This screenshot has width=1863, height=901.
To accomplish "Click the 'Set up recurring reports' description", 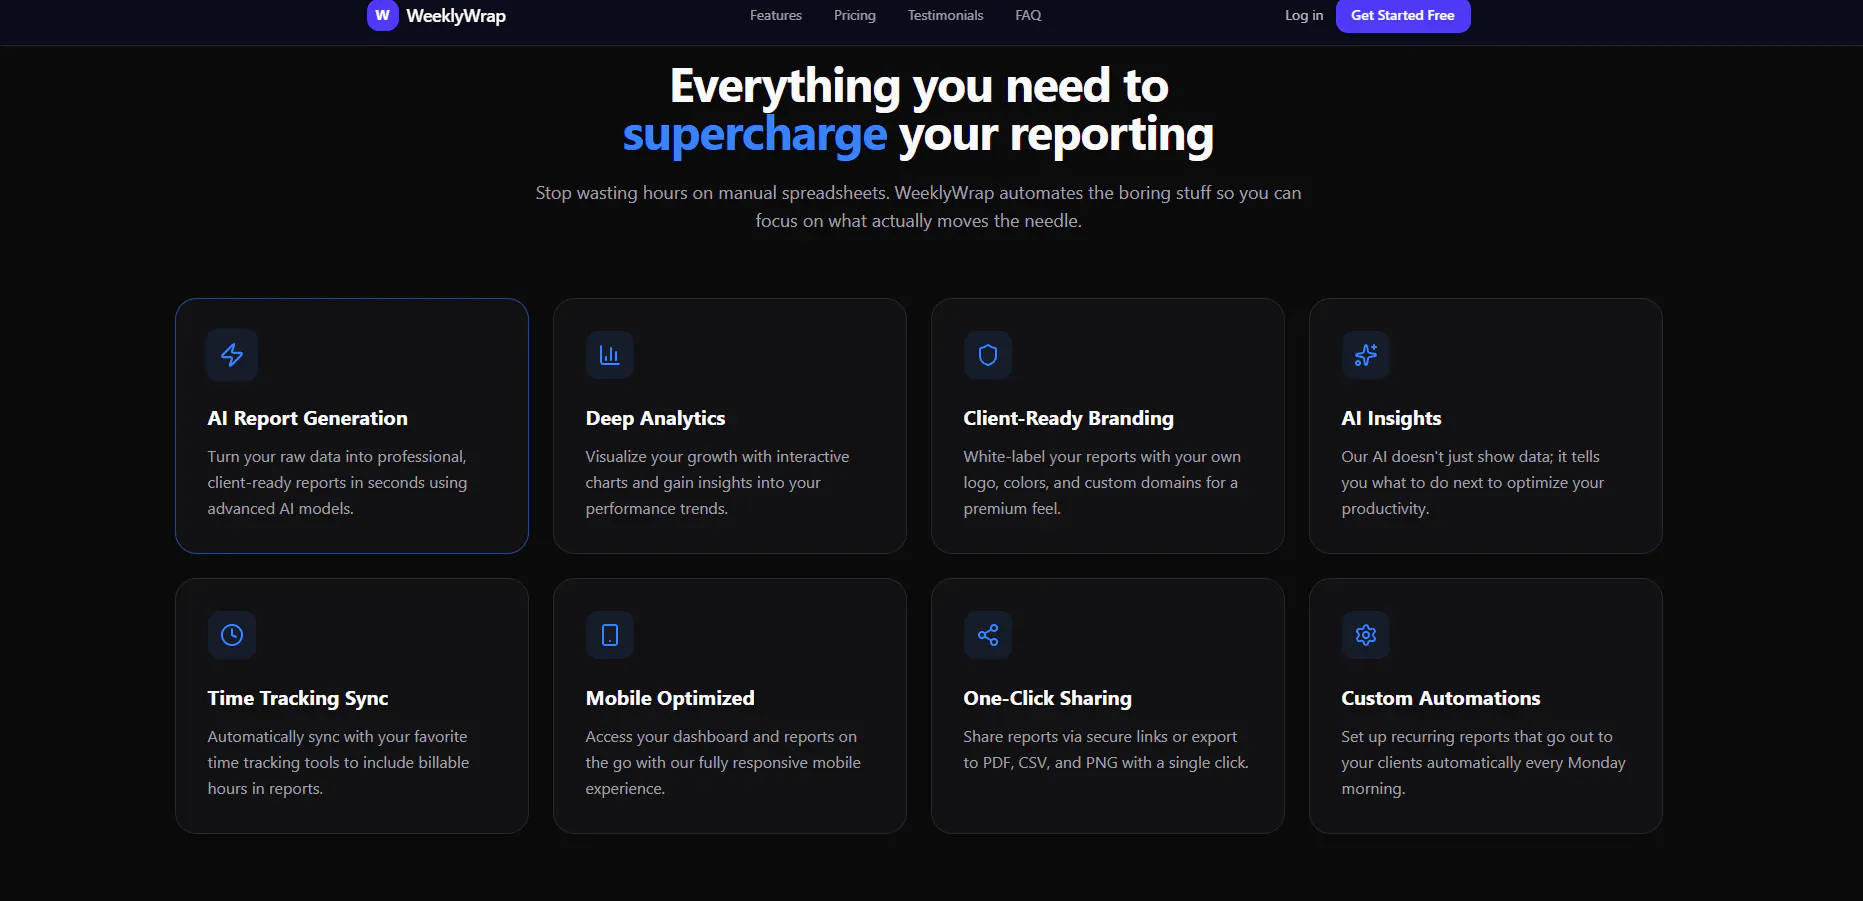I will point(1483,762).
